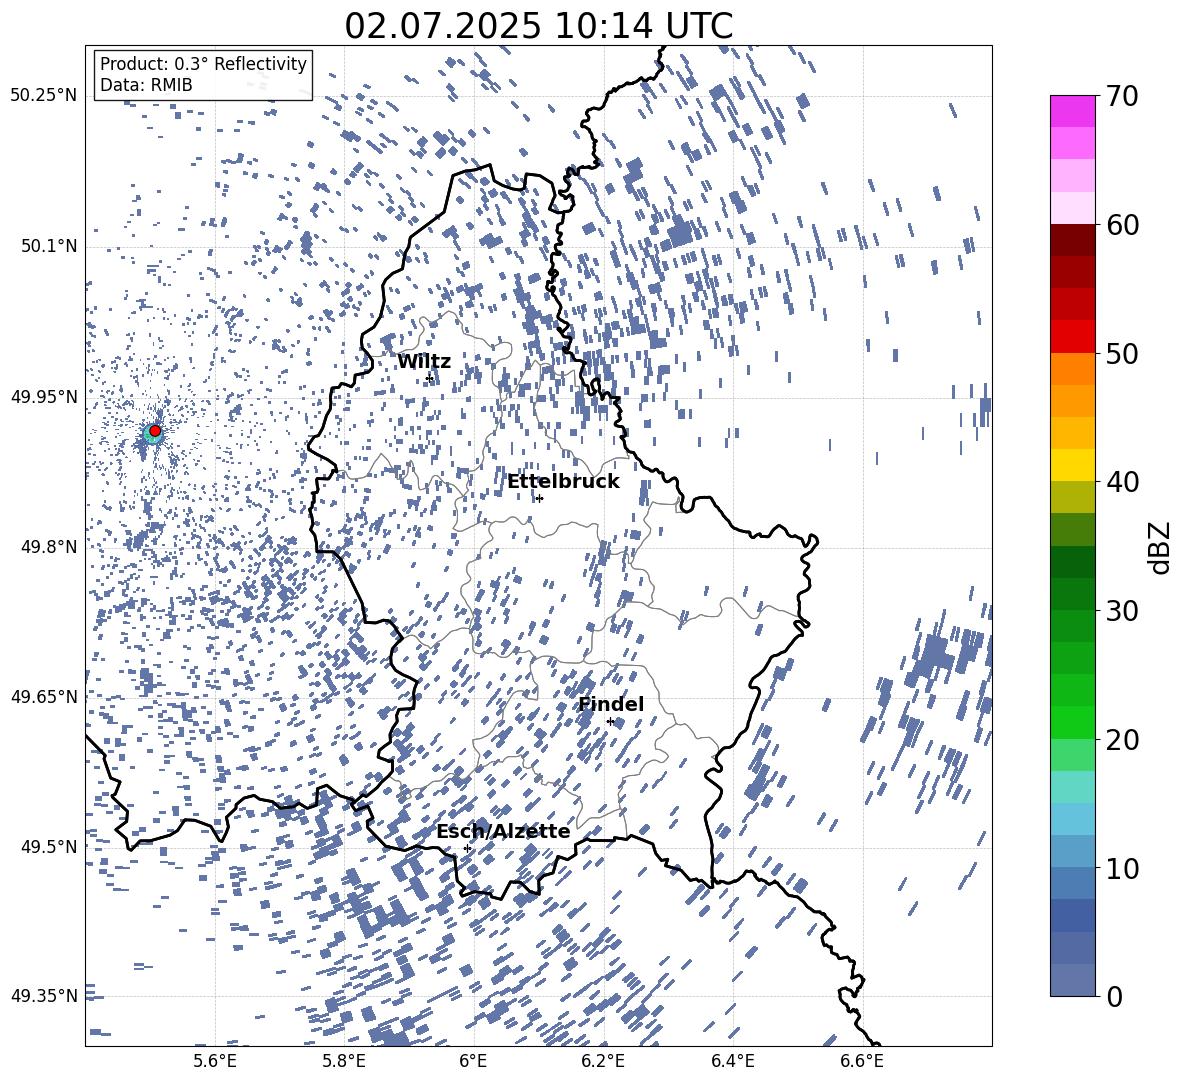
Task: Click the colorbar tick label 20
Action: coord(1122,739)
